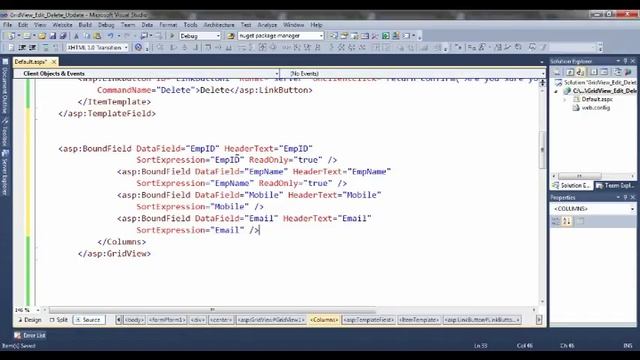Click the Cut scissors icon
This screenshot has height=360, width=640.
(76, 36)
